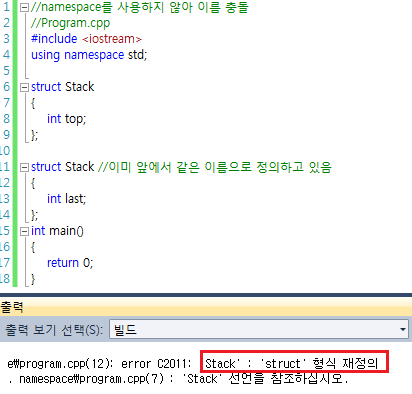Click the 출력 panel title bar
412x394 pixels.
point(206,307)
